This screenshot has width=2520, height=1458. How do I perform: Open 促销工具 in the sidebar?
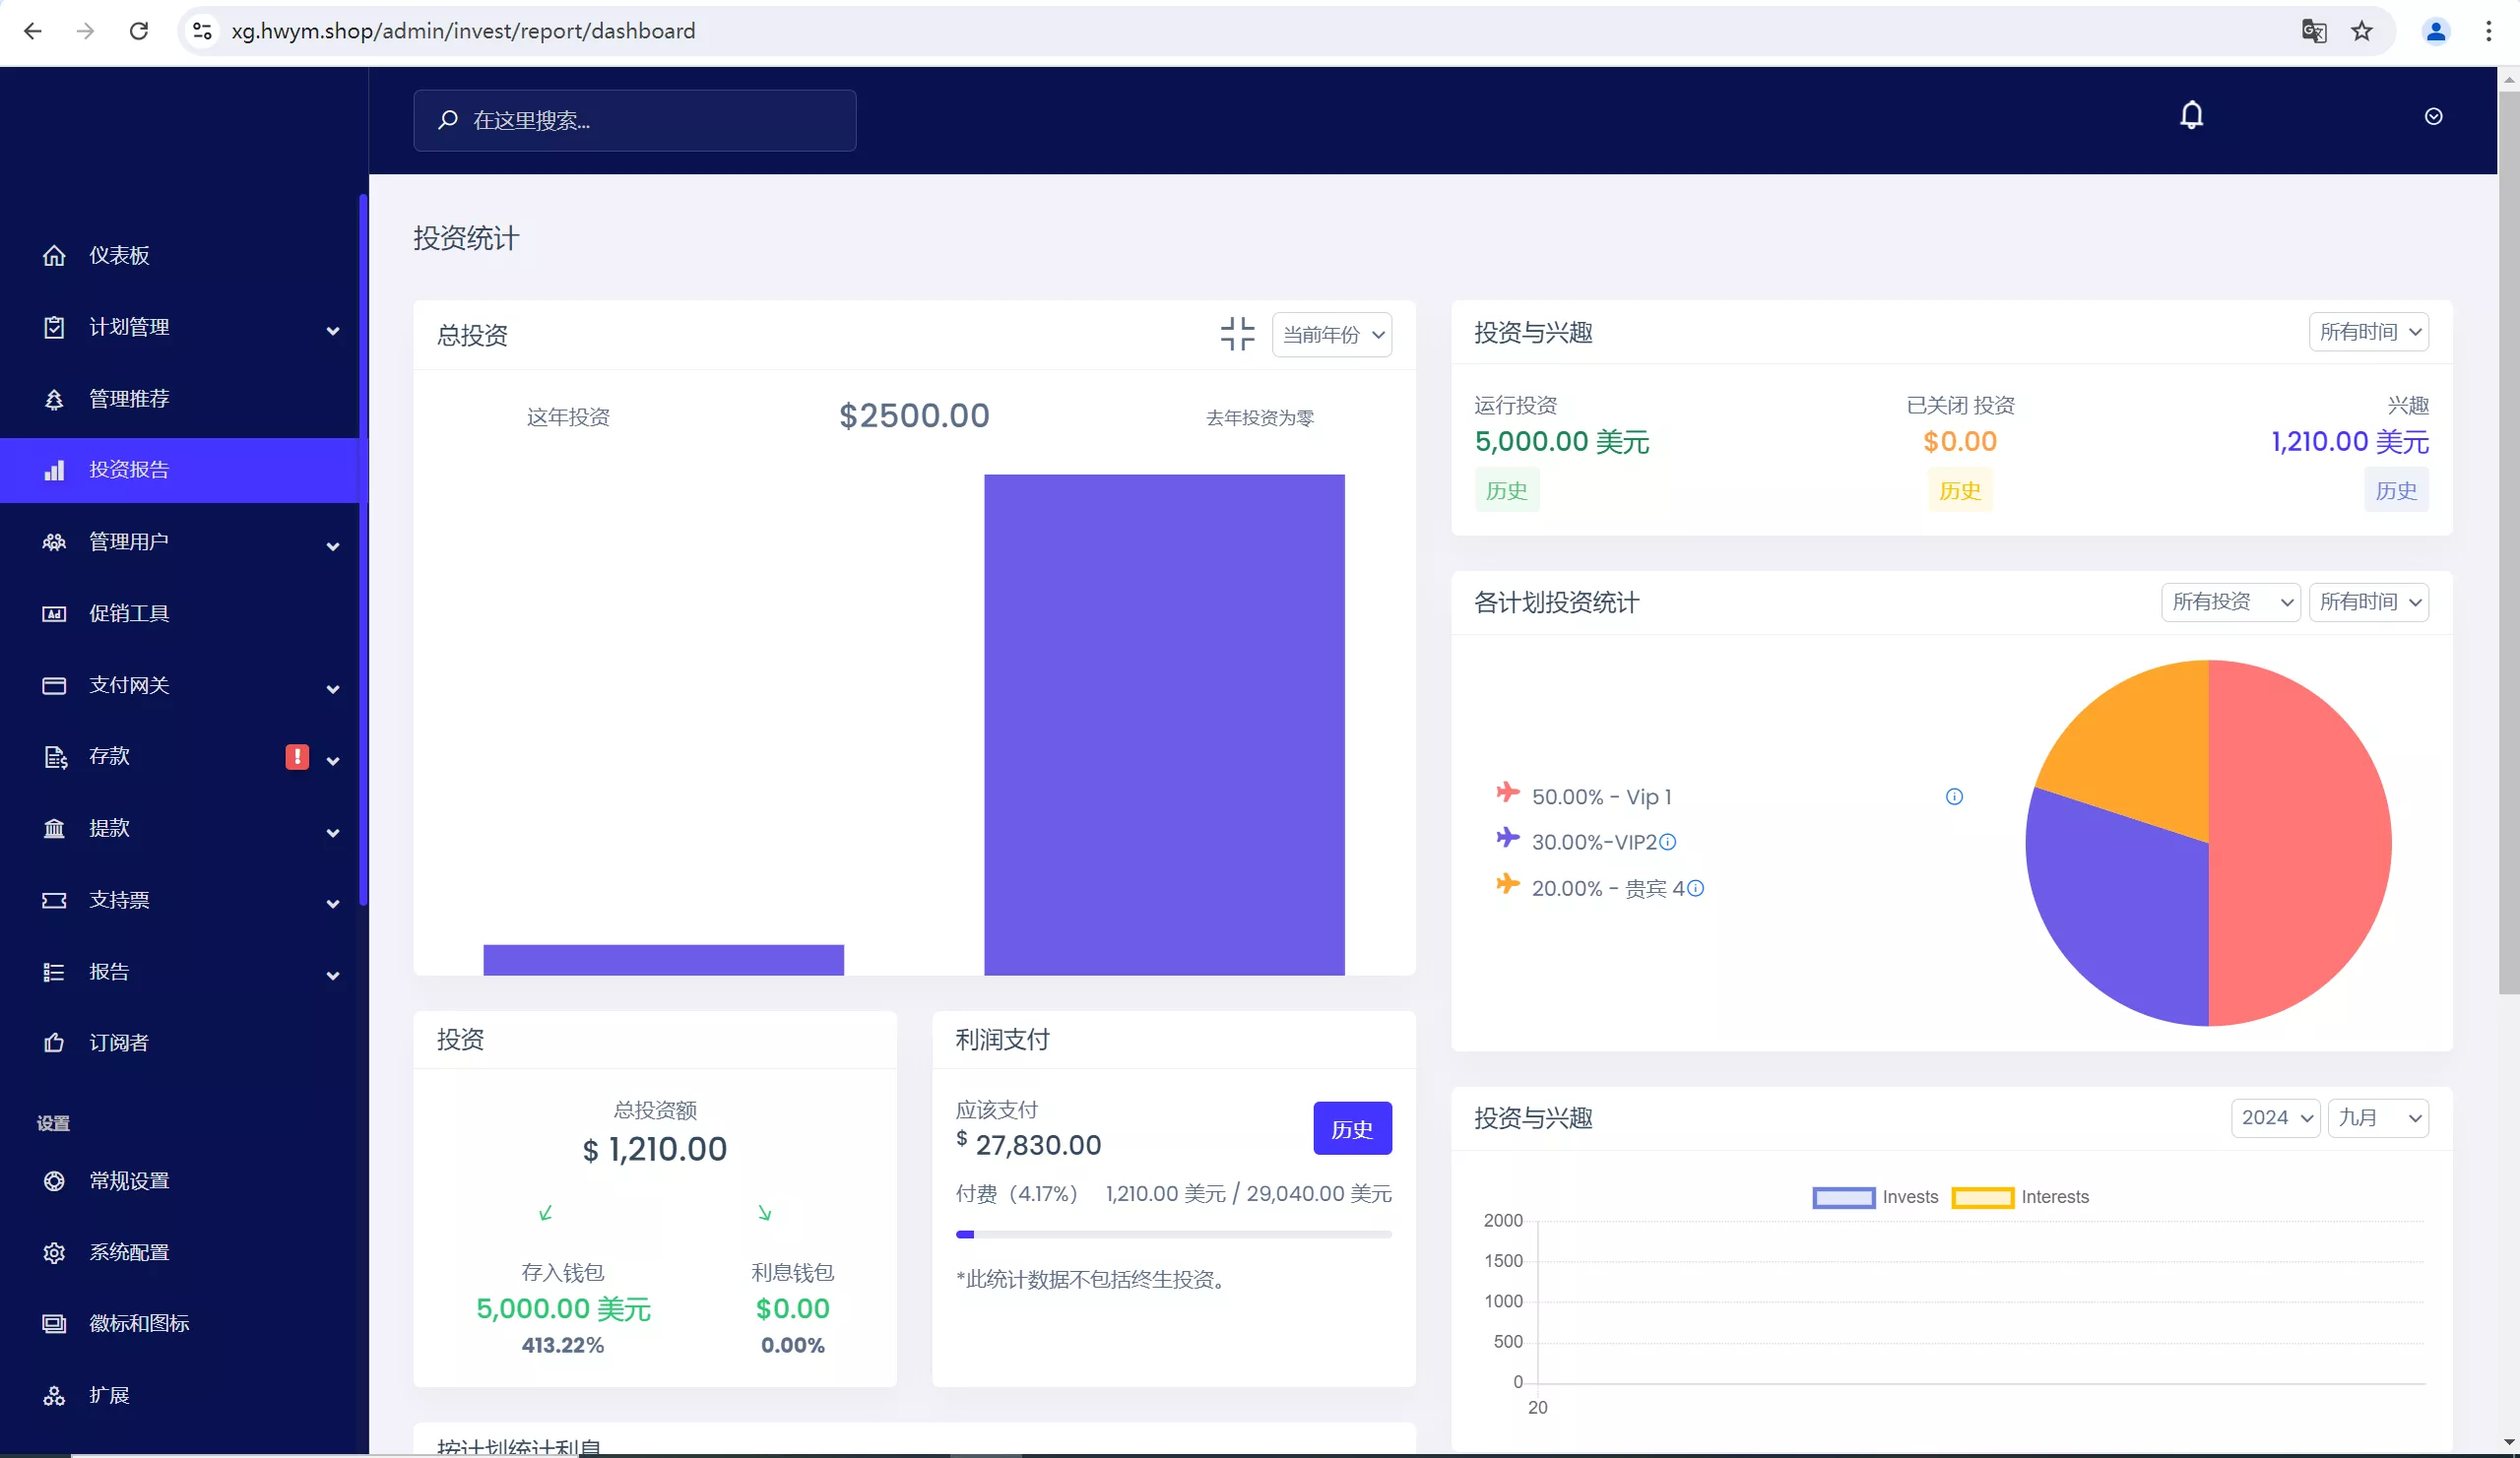[129, 613]
